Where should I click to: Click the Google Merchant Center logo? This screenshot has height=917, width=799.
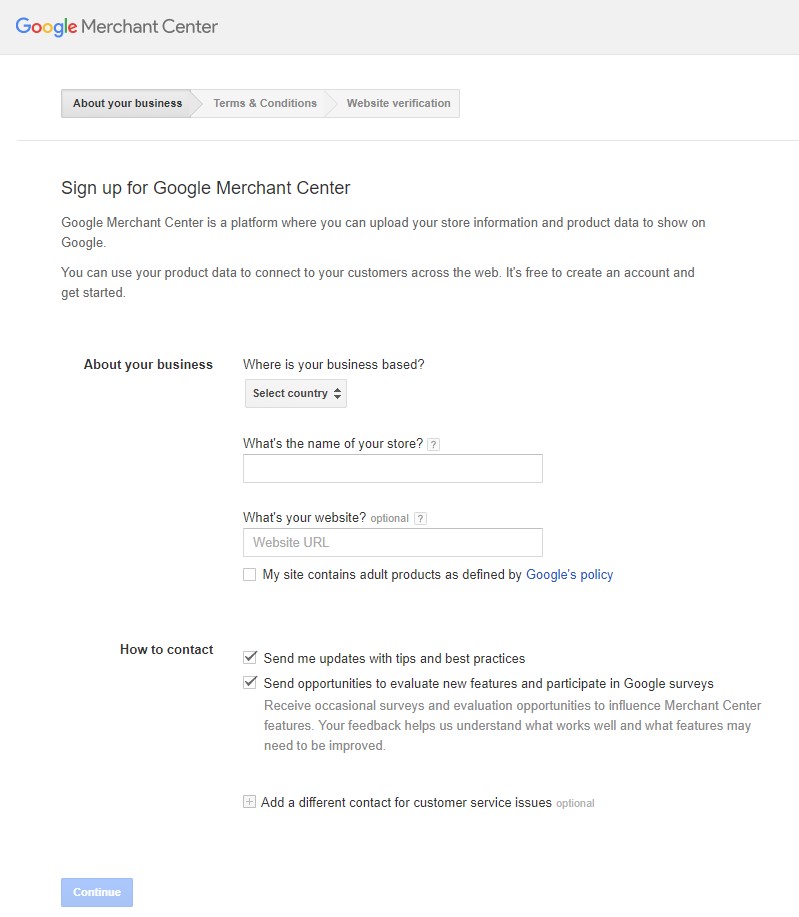[x=117, y=27]
